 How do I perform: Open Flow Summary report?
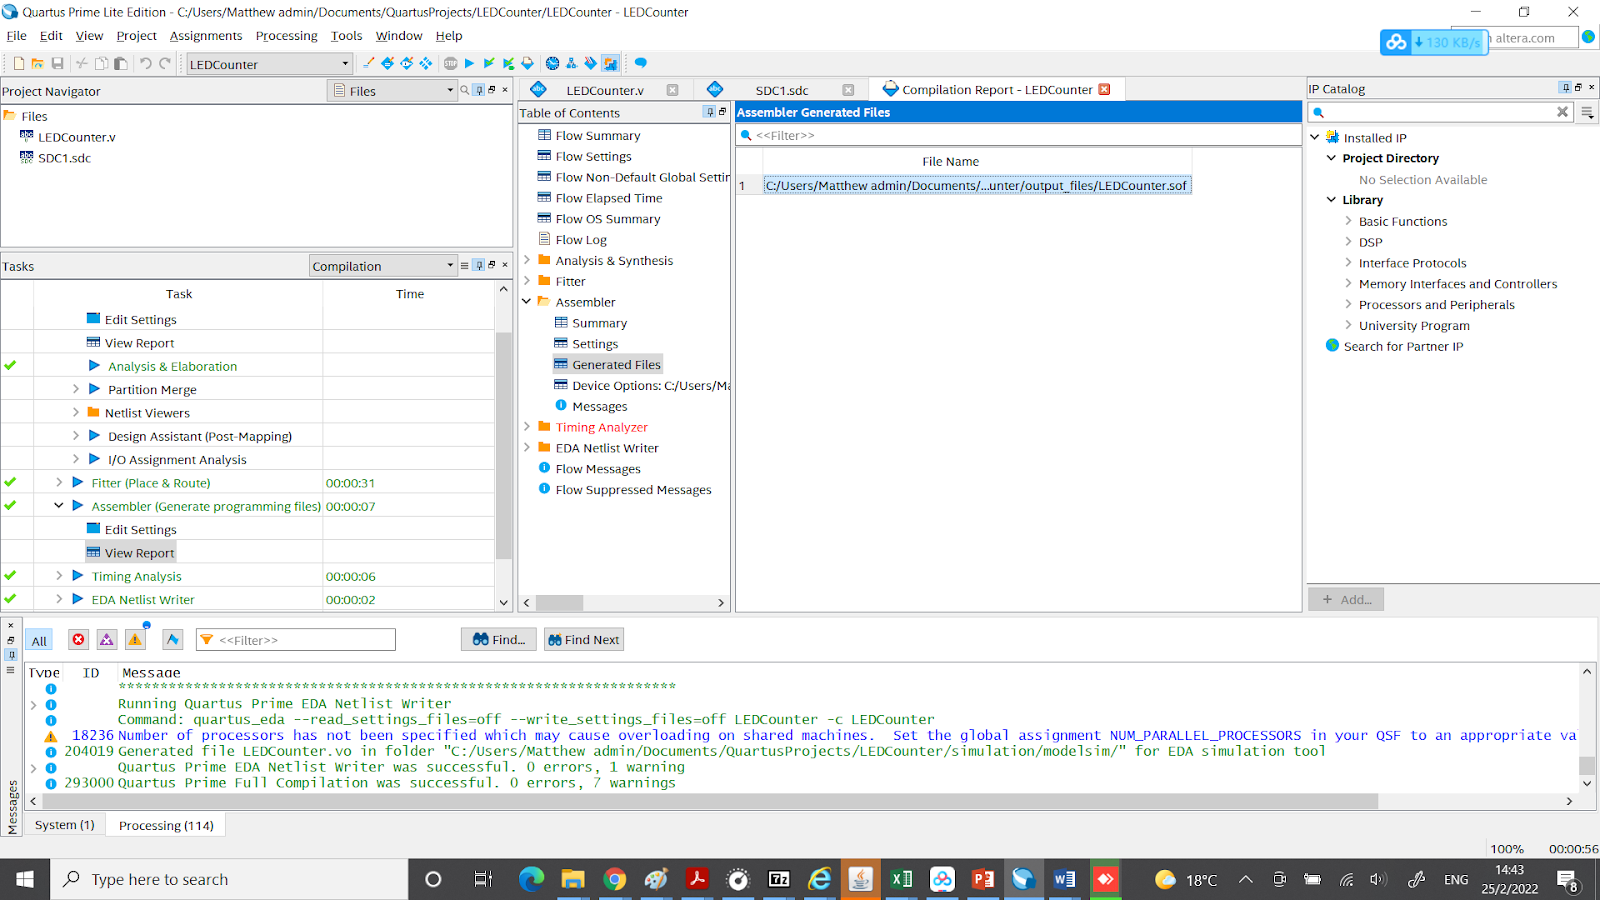[x=598, y=135]
